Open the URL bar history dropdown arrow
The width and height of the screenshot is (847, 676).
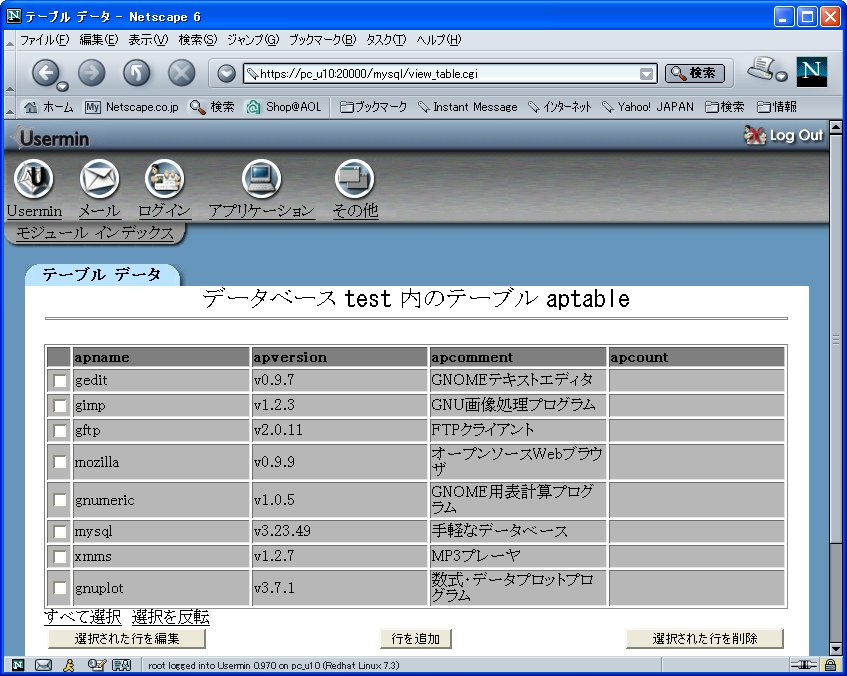(x=646, y=74)
